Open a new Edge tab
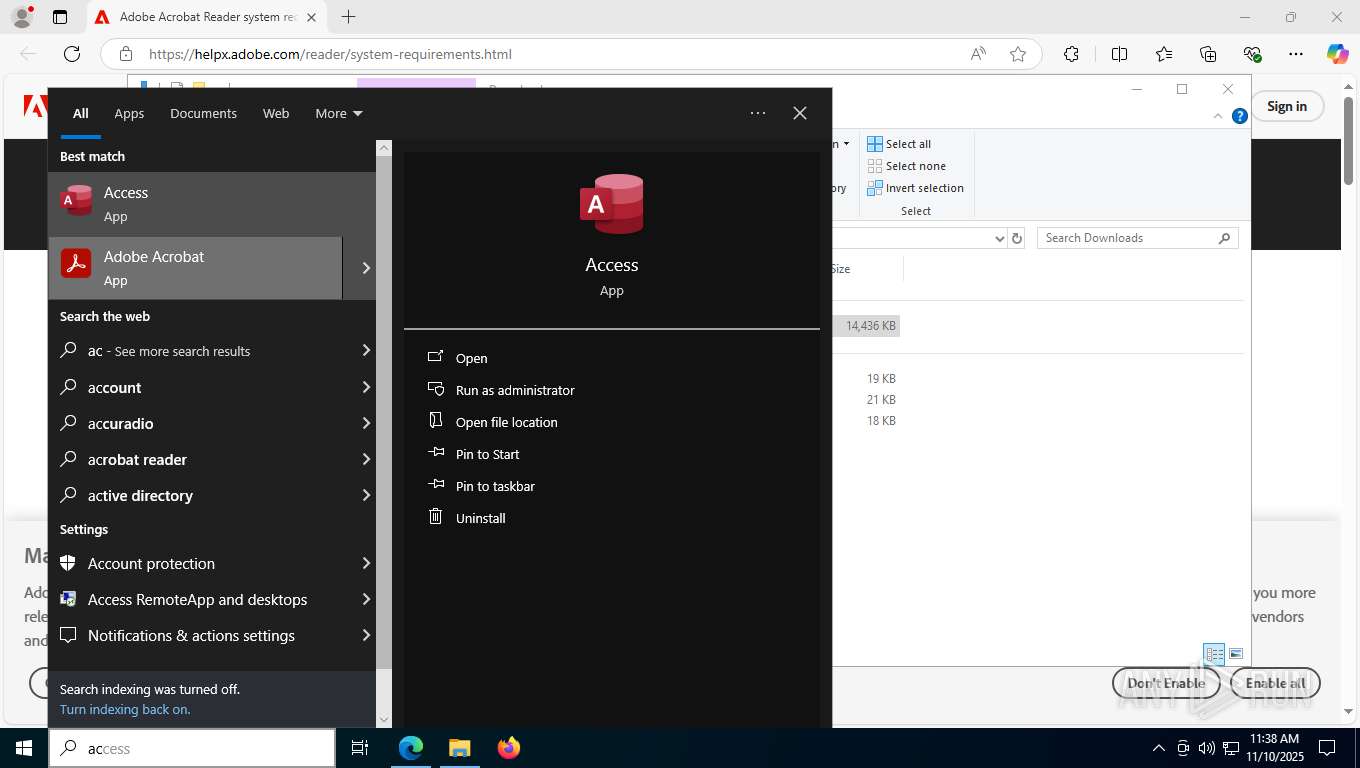The width and height of the screenshot is (1360, 768). 348,17
